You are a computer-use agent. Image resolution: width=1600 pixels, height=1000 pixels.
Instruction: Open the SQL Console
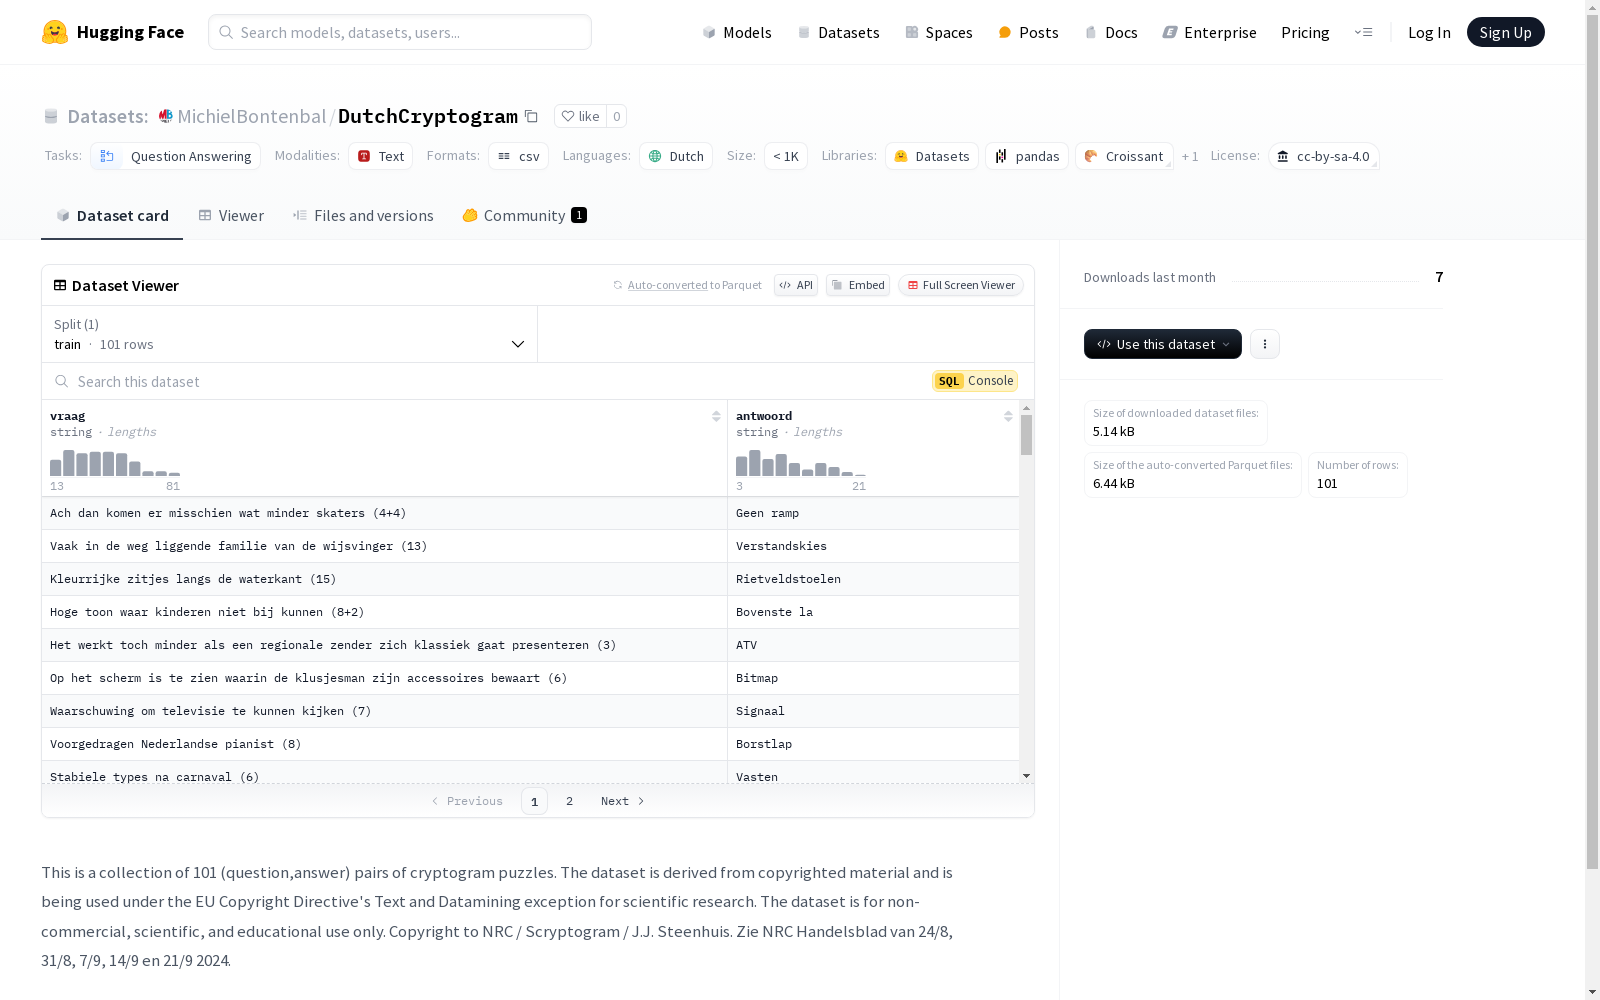click(x=975, y=381)
